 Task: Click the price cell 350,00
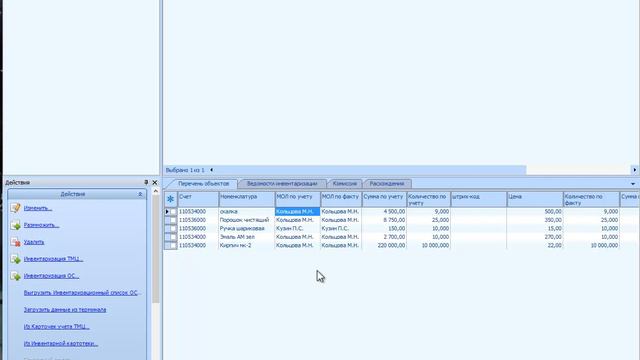point(535,220)
